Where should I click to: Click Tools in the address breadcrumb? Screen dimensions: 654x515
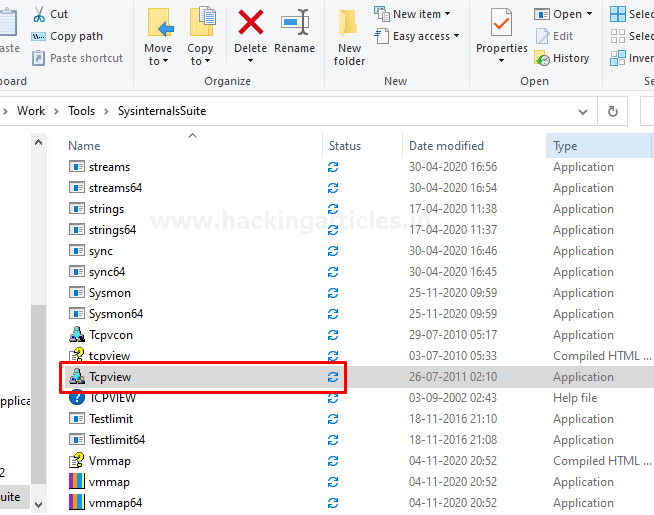click(x=81, y=111)
